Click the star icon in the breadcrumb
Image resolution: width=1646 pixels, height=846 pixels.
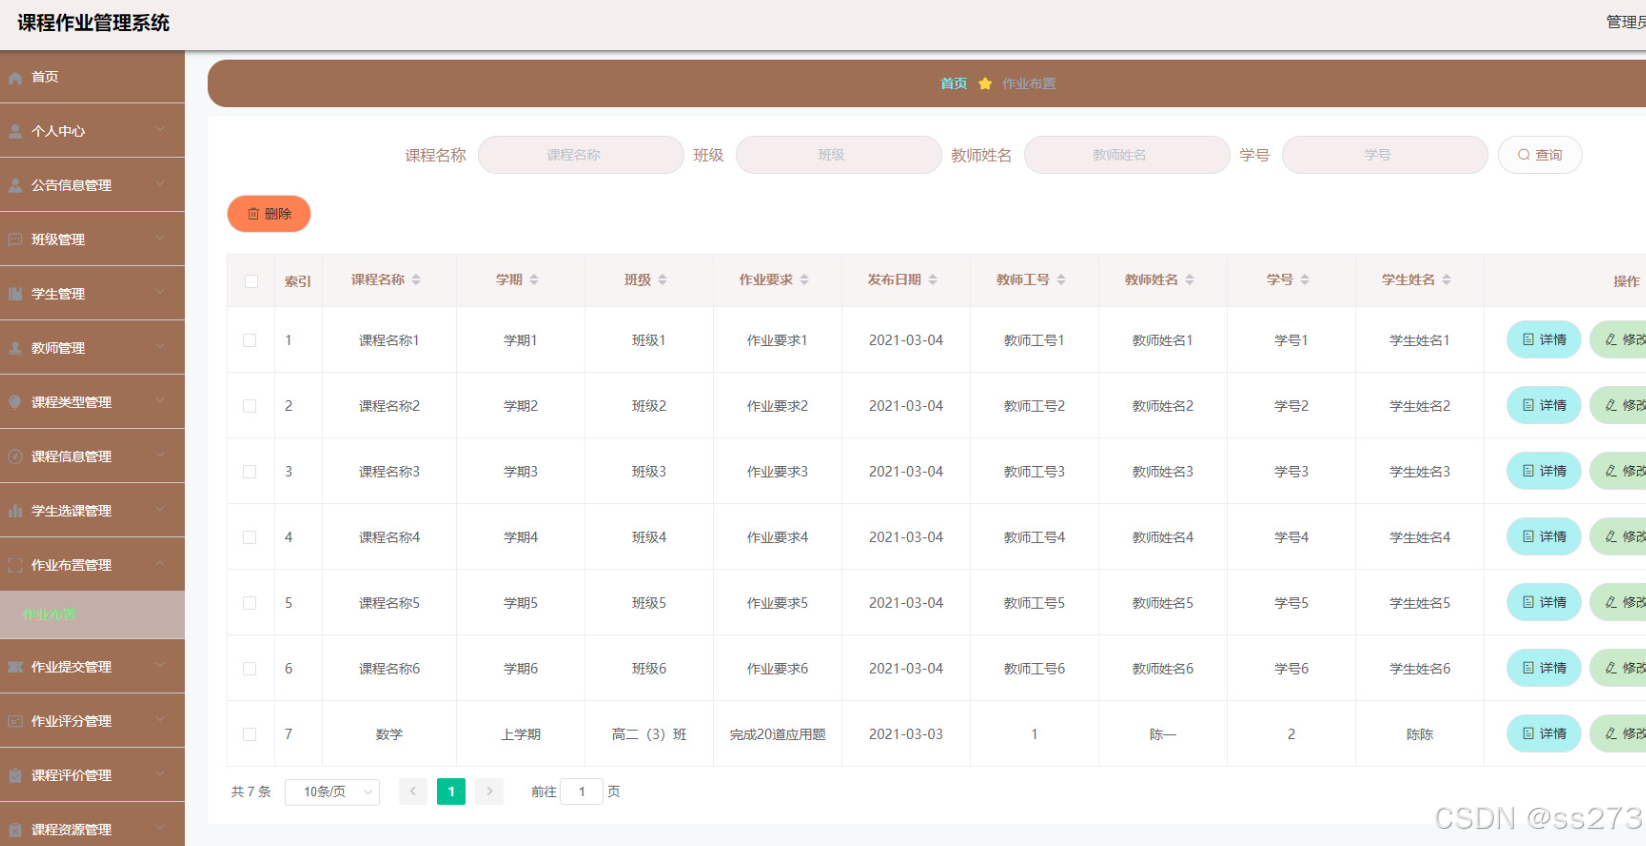[x=985, y=84]
